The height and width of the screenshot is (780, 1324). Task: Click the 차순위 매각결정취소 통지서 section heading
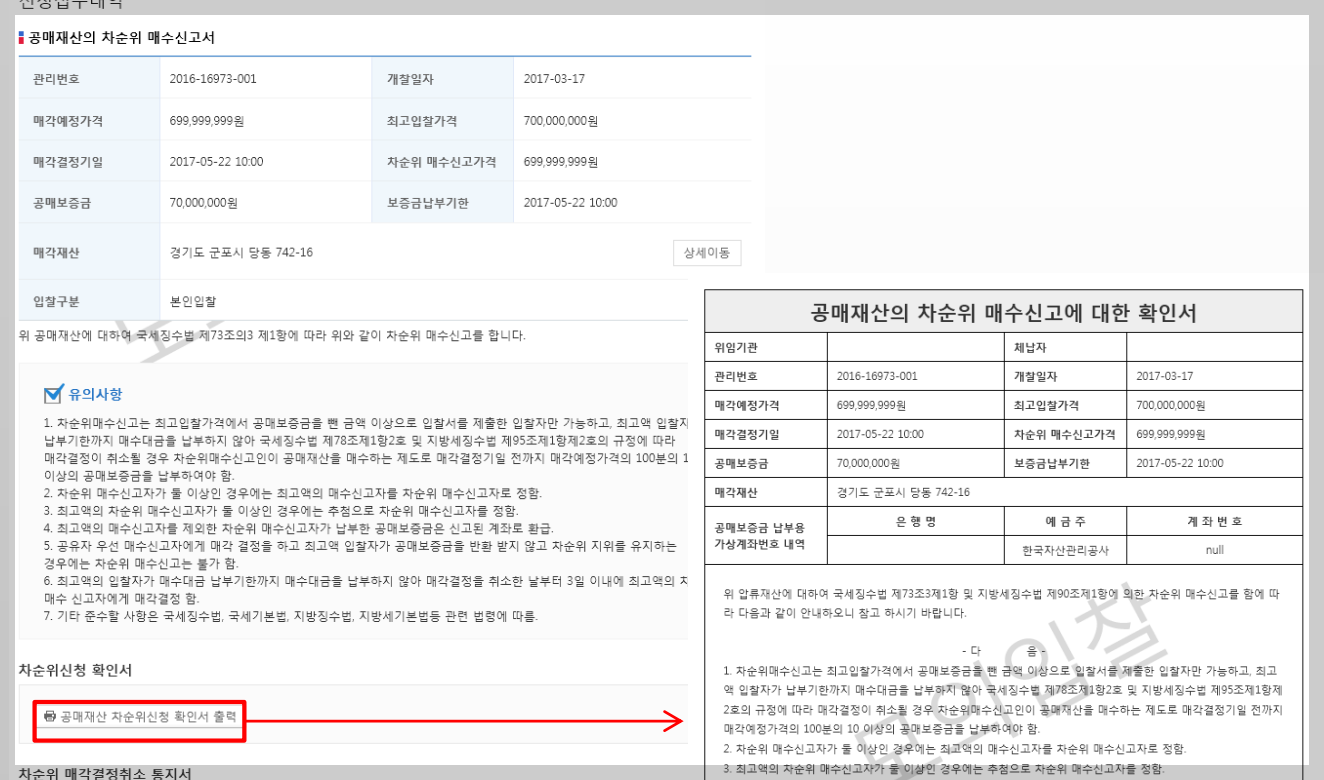point(105,773)
